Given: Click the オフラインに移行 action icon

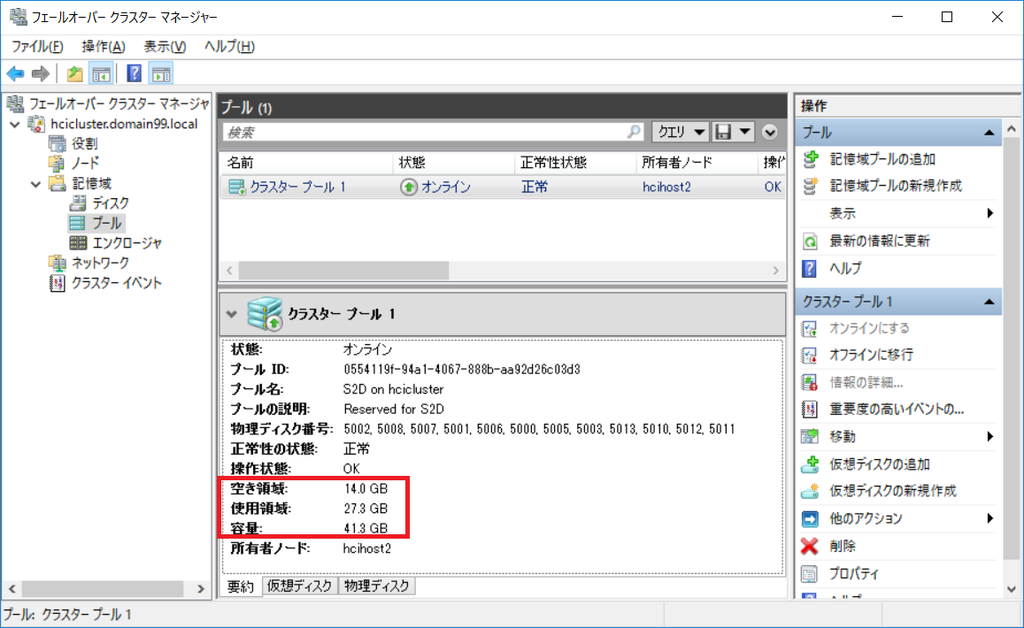Looking at the screenshot, I should coord(810,355).
